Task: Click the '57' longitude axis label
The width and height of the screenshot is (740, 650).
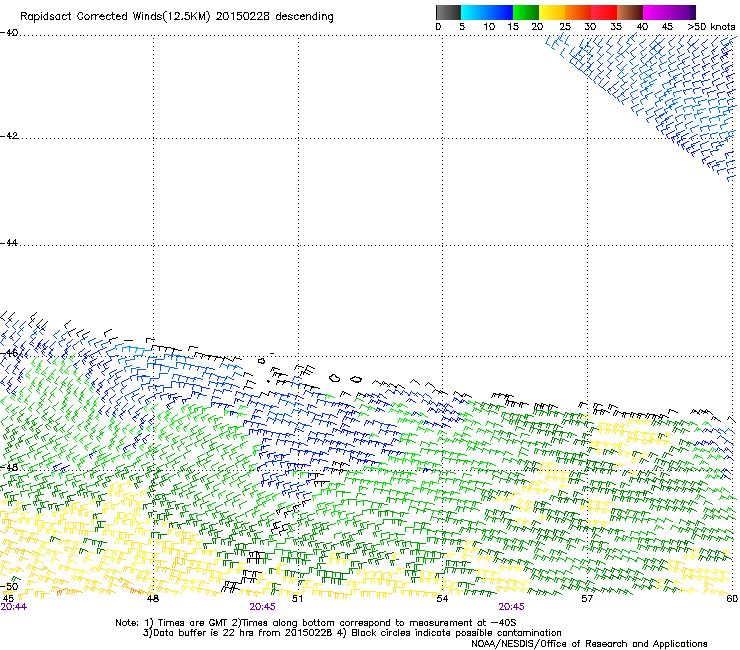Action: coord(587,599)
